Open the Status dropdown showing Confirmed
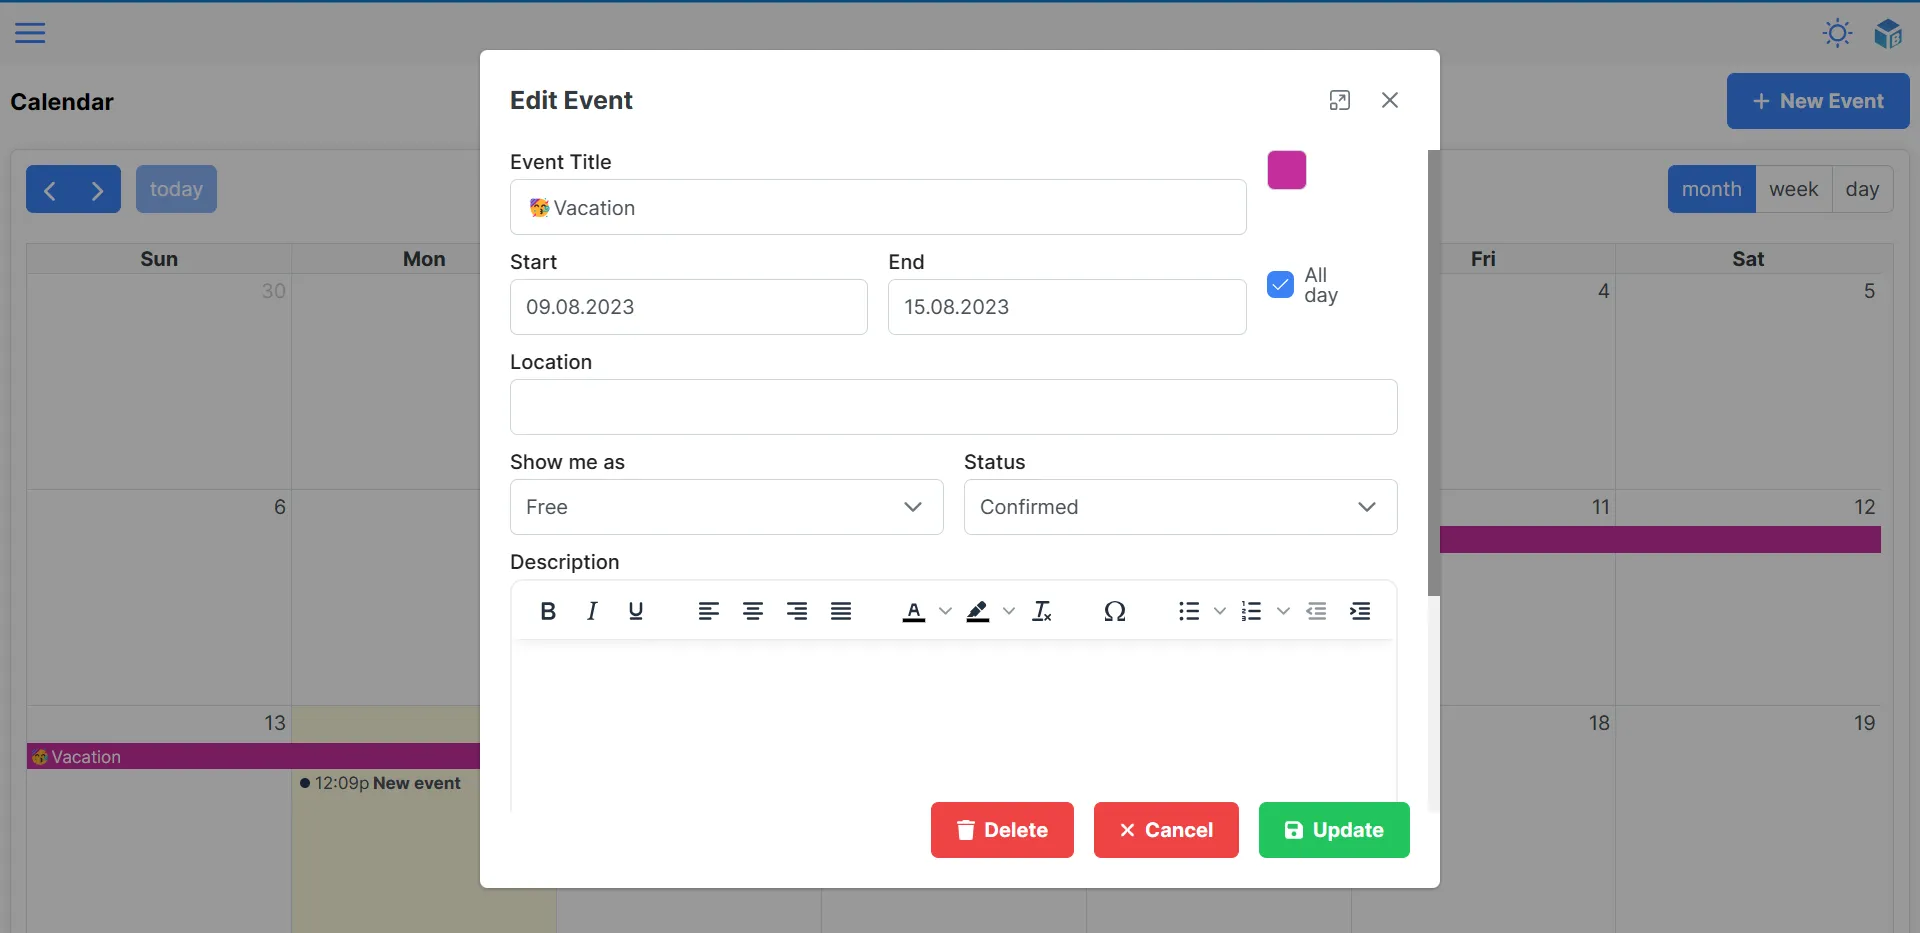Screen dimensions: 1920x933 [x=1180, y=507]
